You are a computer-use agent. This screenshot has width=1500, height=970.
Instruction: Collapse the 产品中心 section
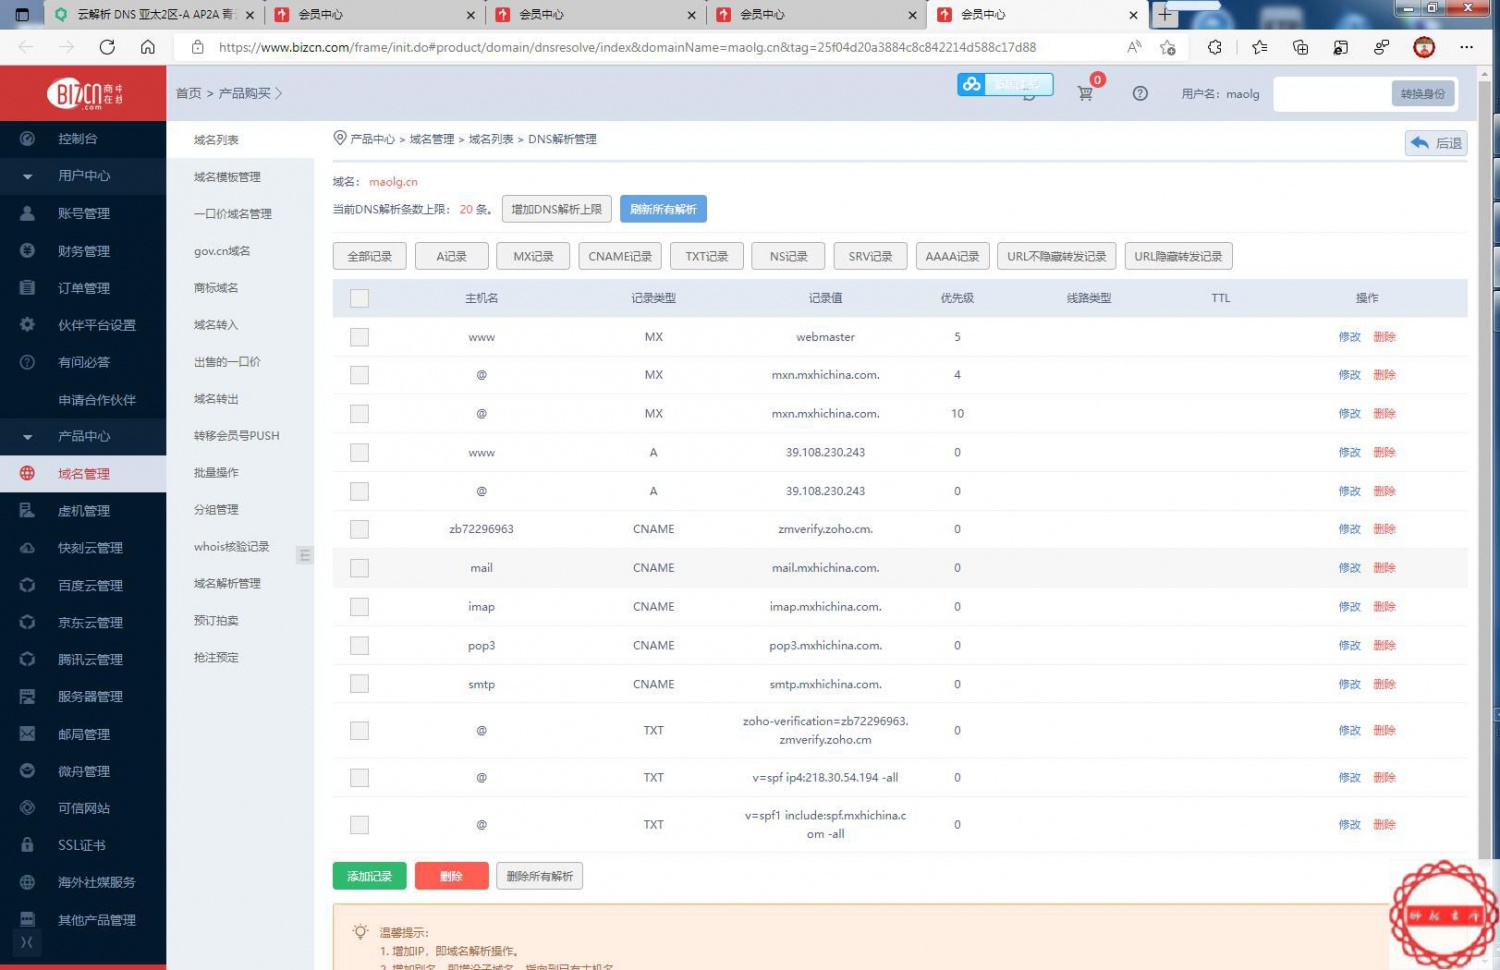(83, 437)
